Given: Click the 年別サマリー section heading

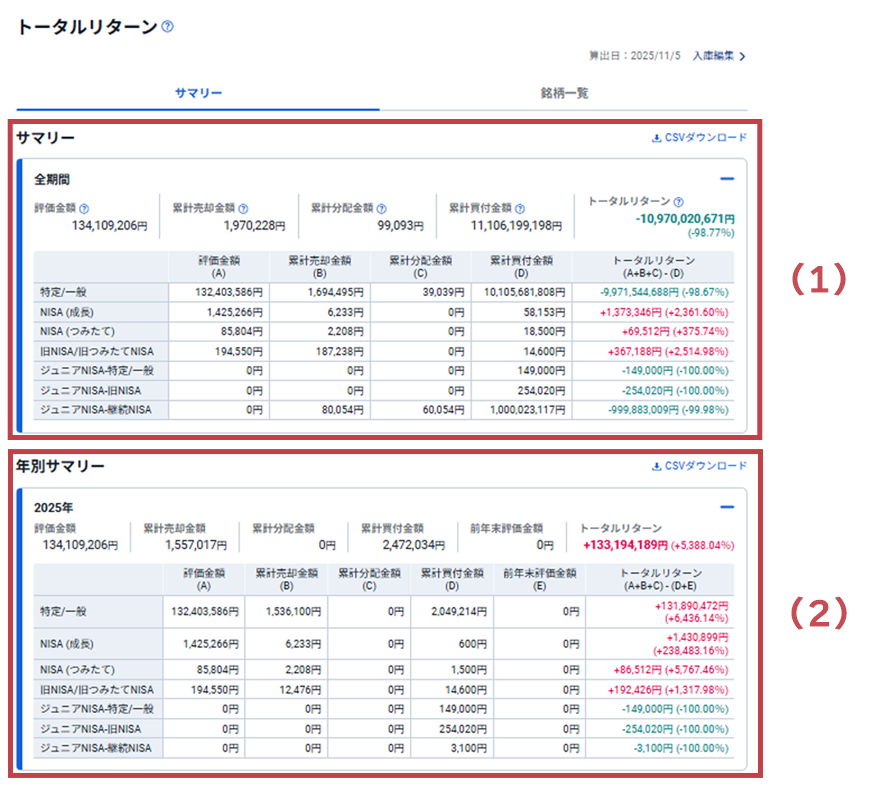Looking at the screenshot, I should 60,466.
